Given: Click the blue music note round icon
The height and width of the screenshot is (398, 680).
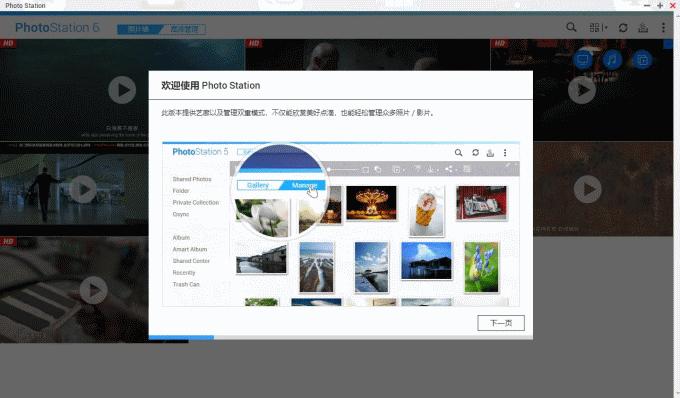Looking at the screenshot, I should tap(612, 60).
